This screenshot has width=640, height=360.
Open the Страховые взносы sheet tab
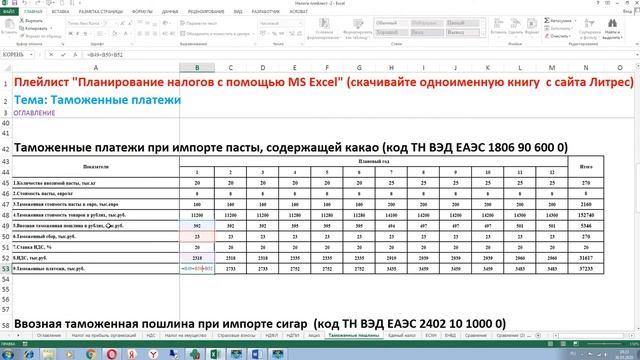pyautogui.click(x=236, y=336)
